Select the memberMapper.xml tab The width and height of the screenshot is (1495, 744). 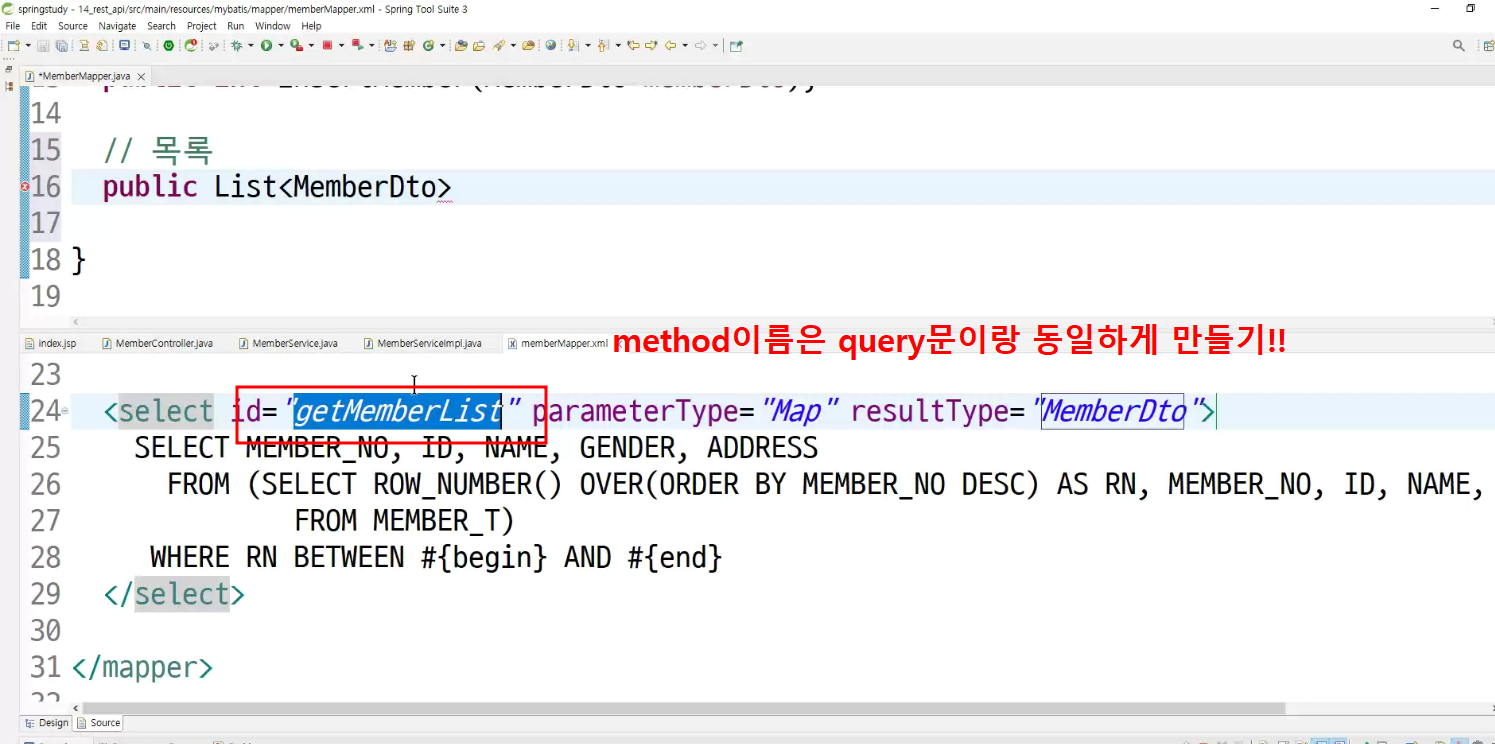coord(558,343)
